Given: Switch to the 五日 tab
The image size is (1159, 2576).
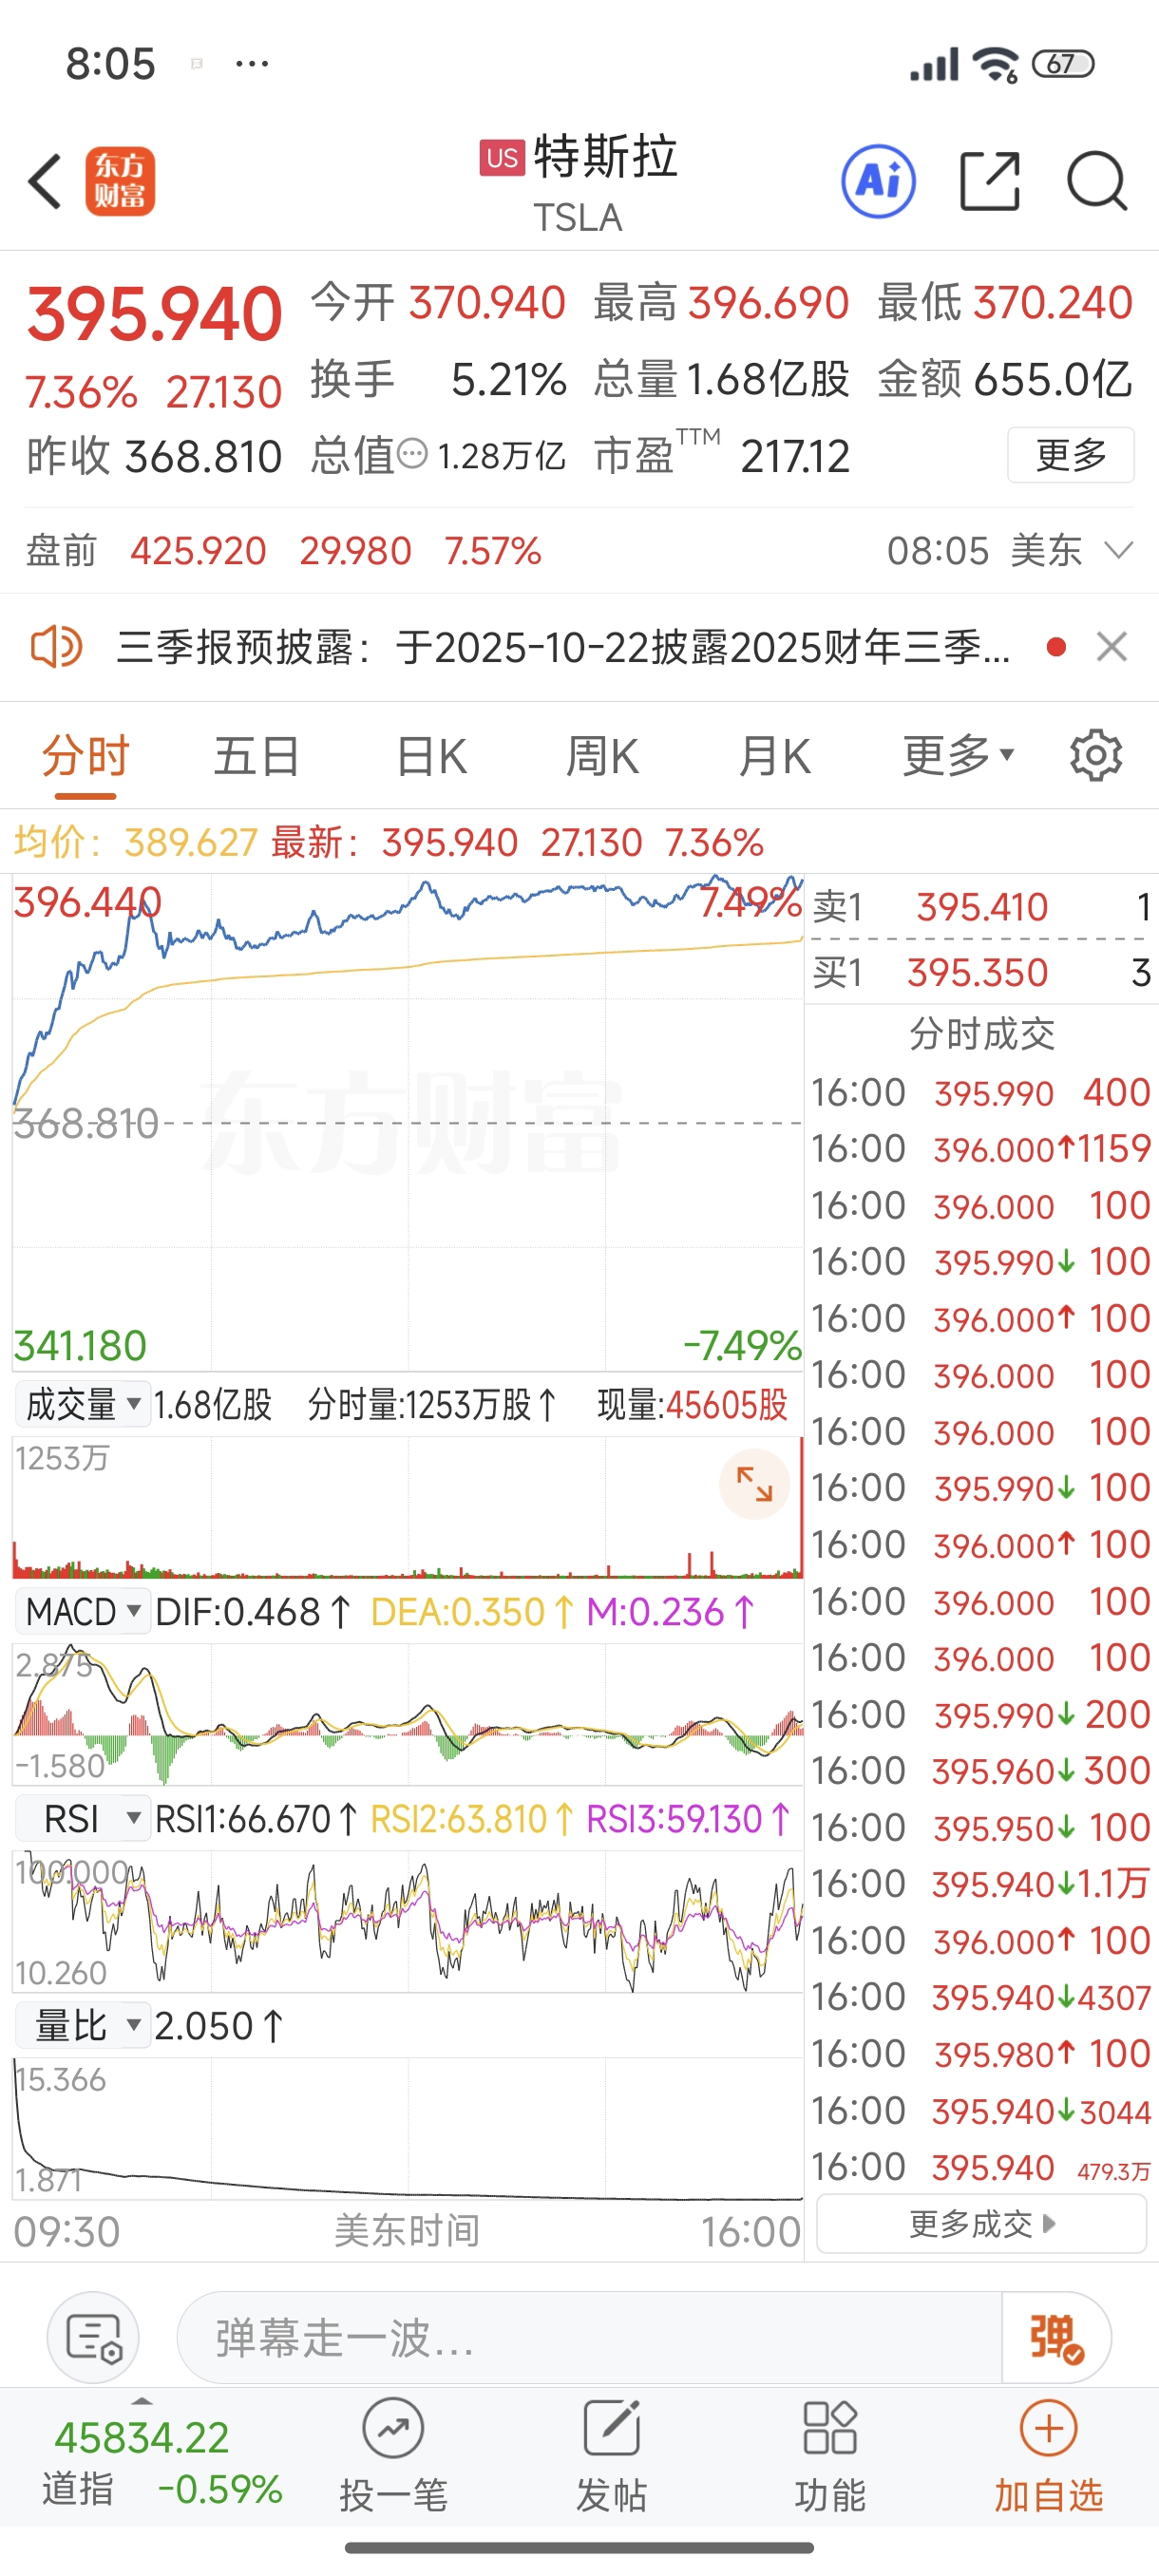Looking at the screenshot, I should (257, 756).
